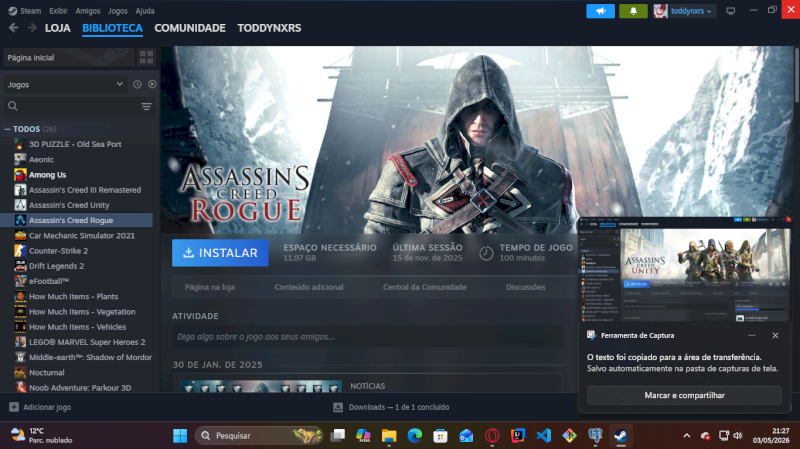Show ready-to-play games play icon
This screenshot has height=449, width=800.
[x=152, y=84]
